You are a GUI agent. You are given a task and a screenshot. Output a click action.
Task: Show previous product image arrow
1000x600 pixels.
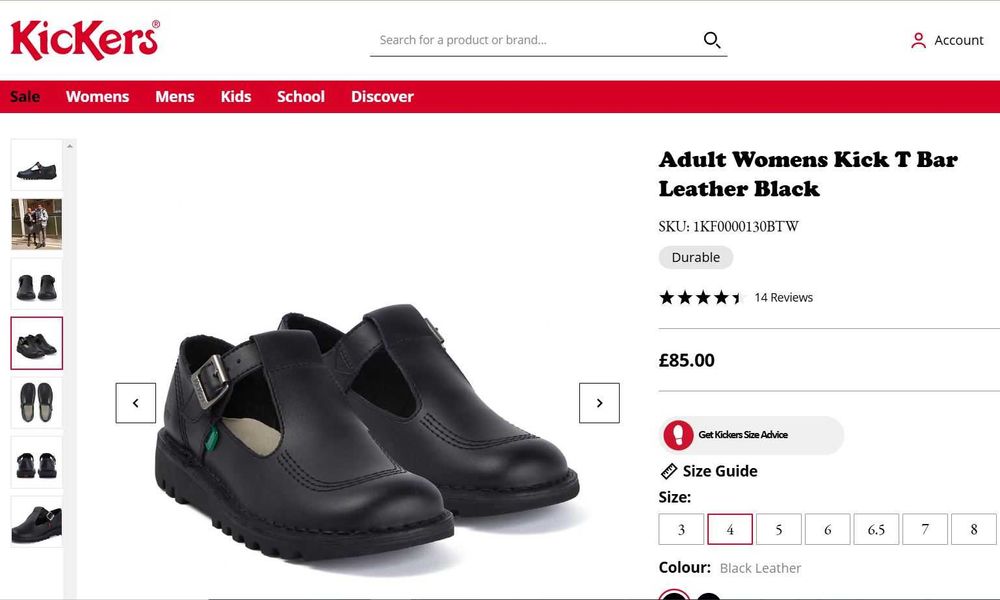tap(136, 403)
